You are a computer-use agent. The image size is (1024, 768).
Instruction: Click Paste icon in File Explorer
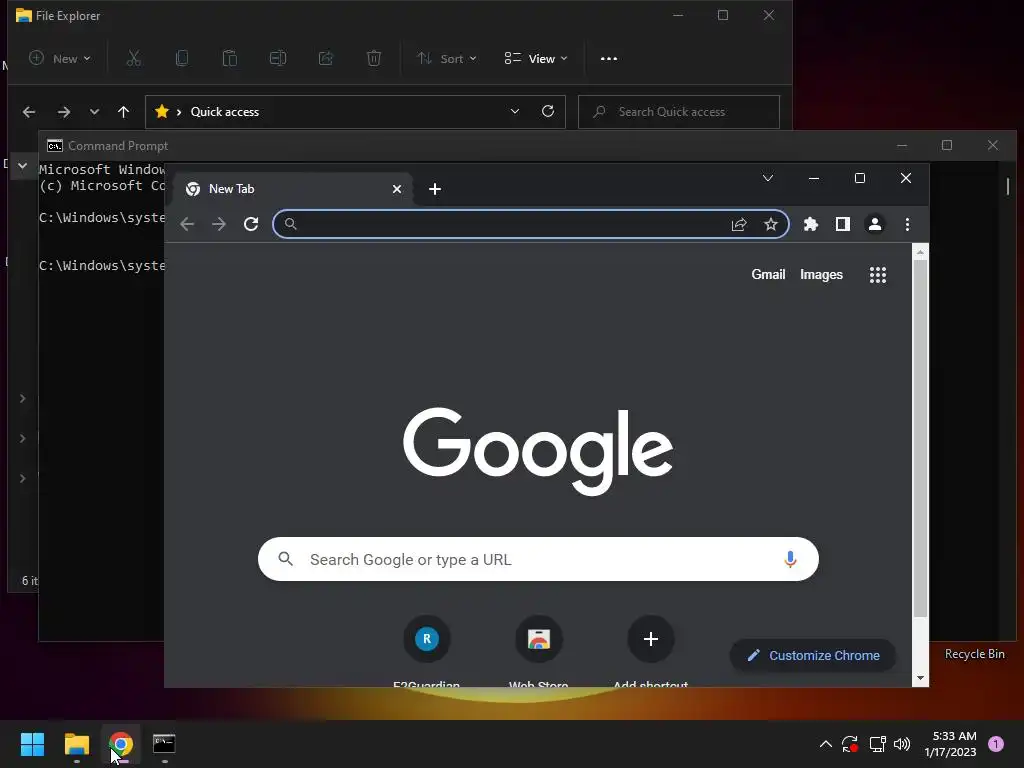(230, 59)
